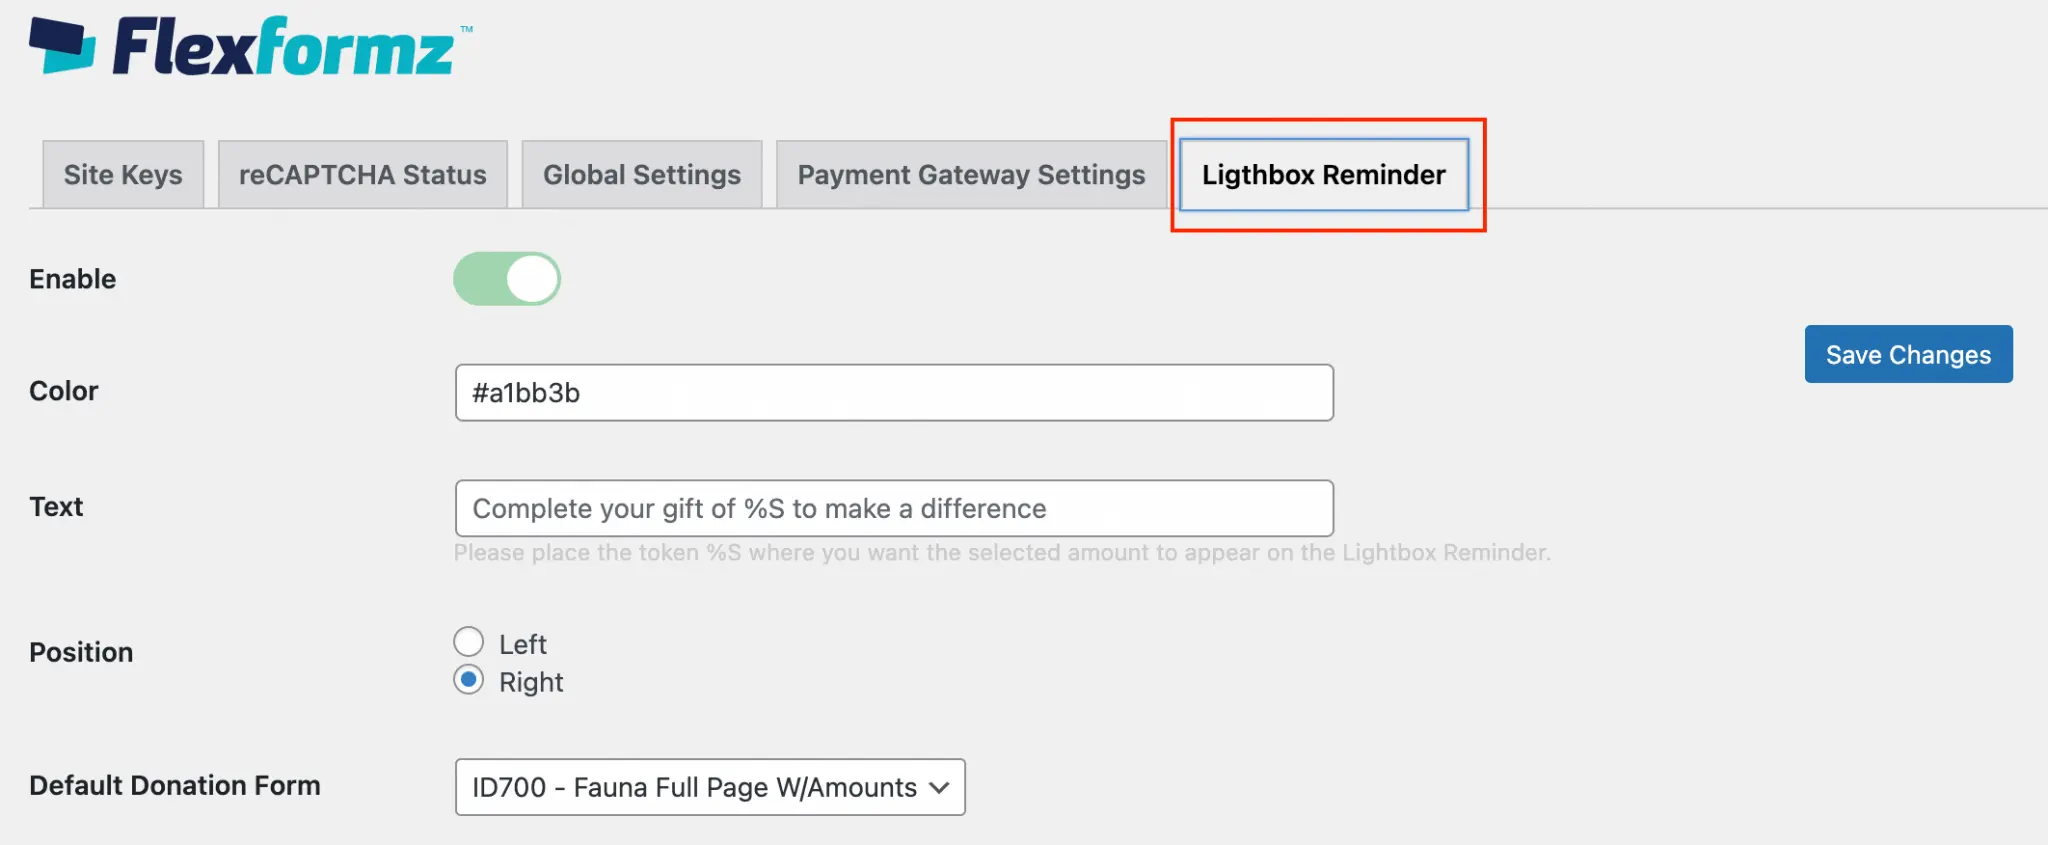
Task: Choose the Right position radio button
Action: click(469, 680)
